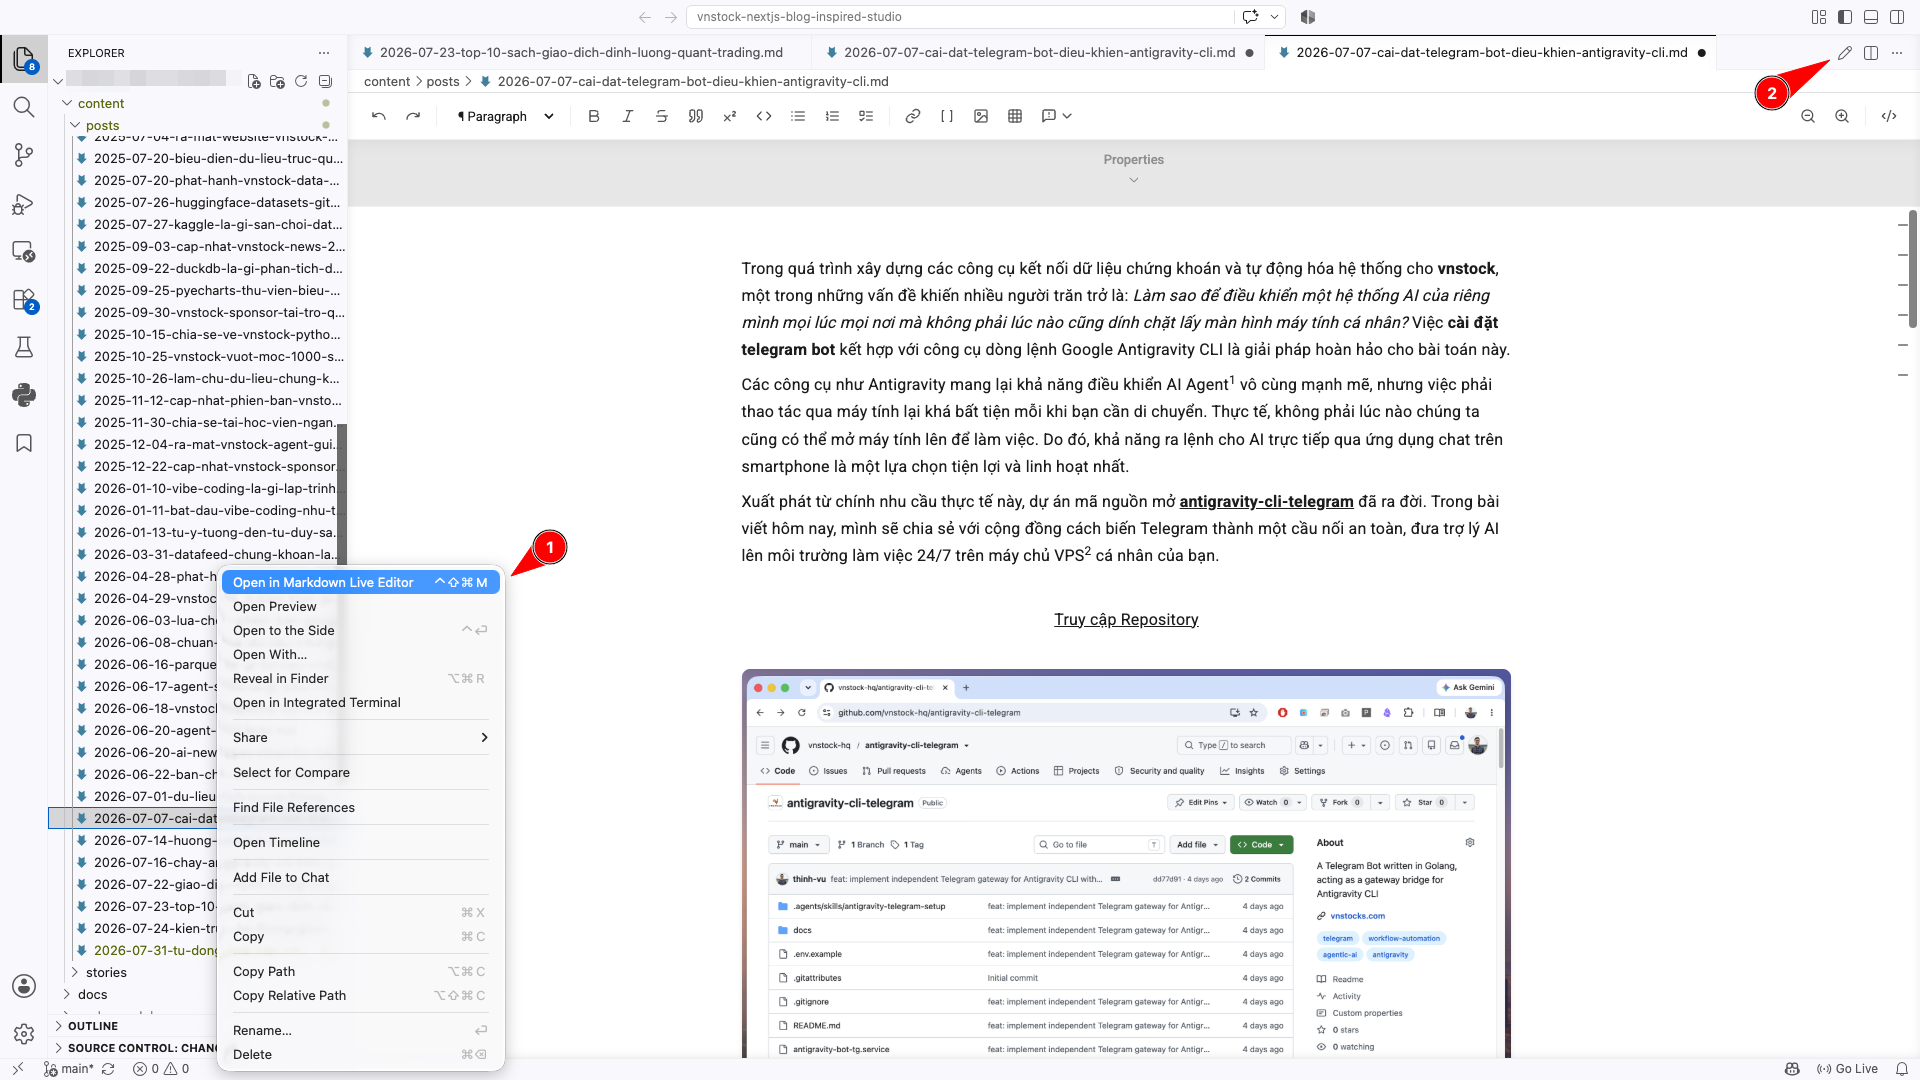This screenshot has height=1080, width=1920.
Task: Switch to source code view
Action: point(1889,116)
